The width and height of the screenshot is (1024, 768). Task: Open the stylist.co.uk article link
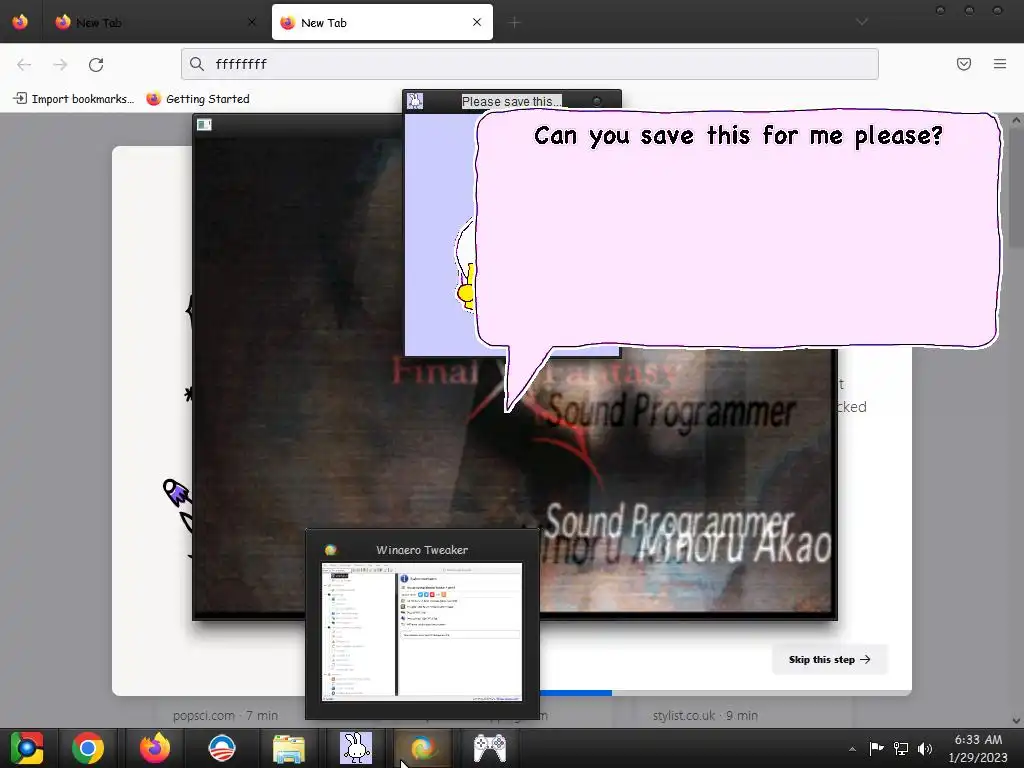[x=705, y=716]
